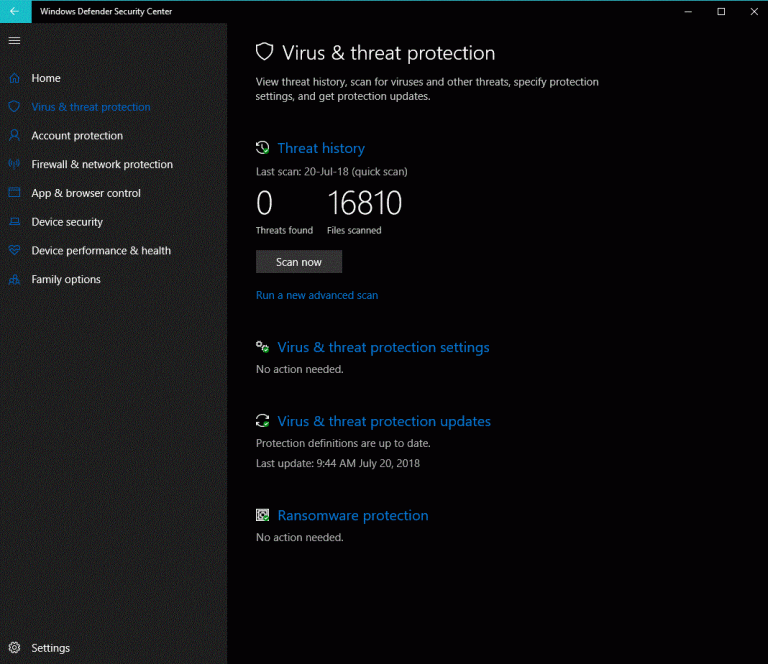Screen dimensions: 768x664
Task: Click the back arrow in title bar
Action: [14, 11]
